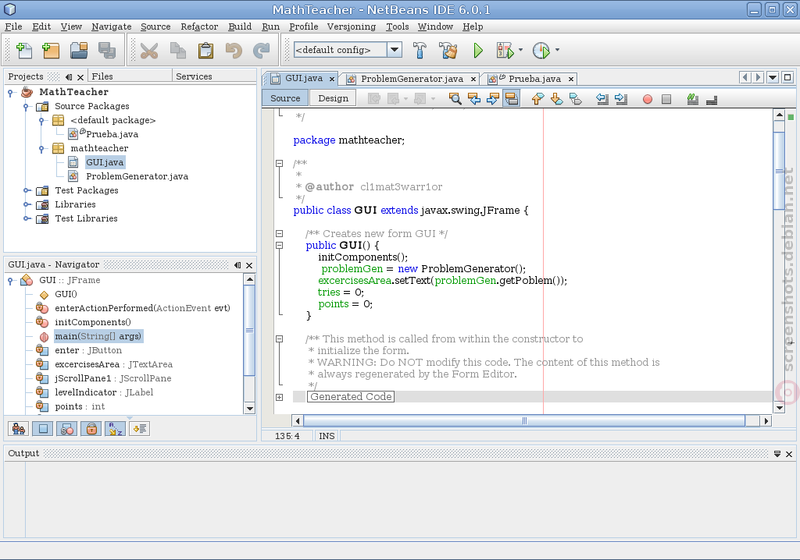Open the Versioning menu
The width and height of the screenshot is (800, 560).
pos(351,27)
